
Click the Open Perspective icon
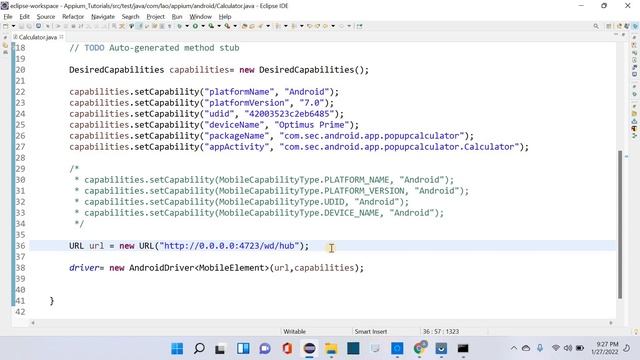tap(609, 26)
